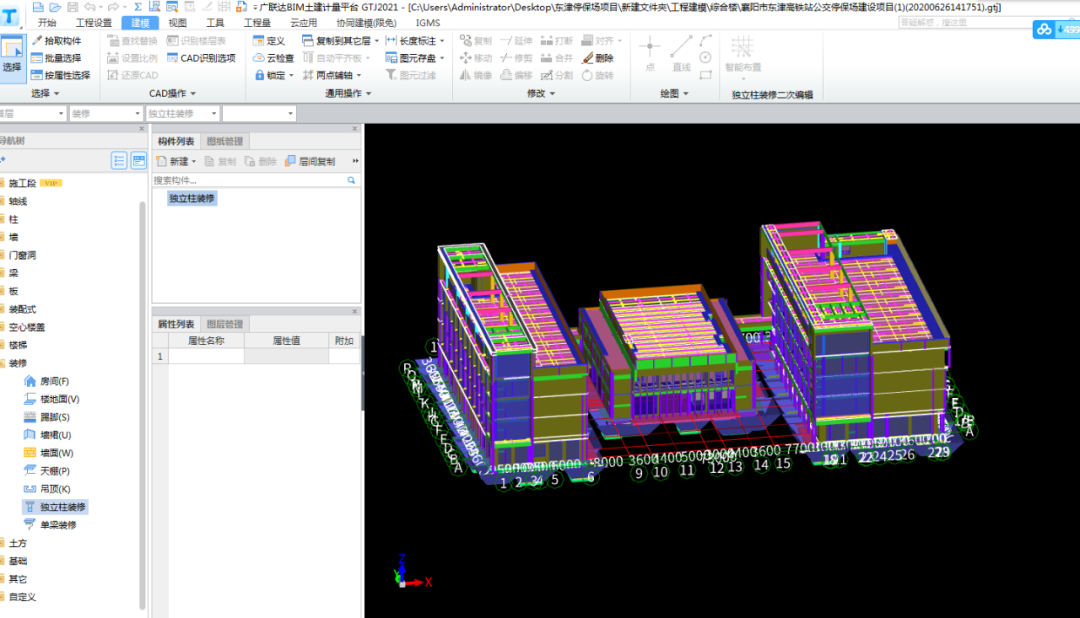
Task: Open the 开始 ribbon tab
Action: (x=47, y=23)
